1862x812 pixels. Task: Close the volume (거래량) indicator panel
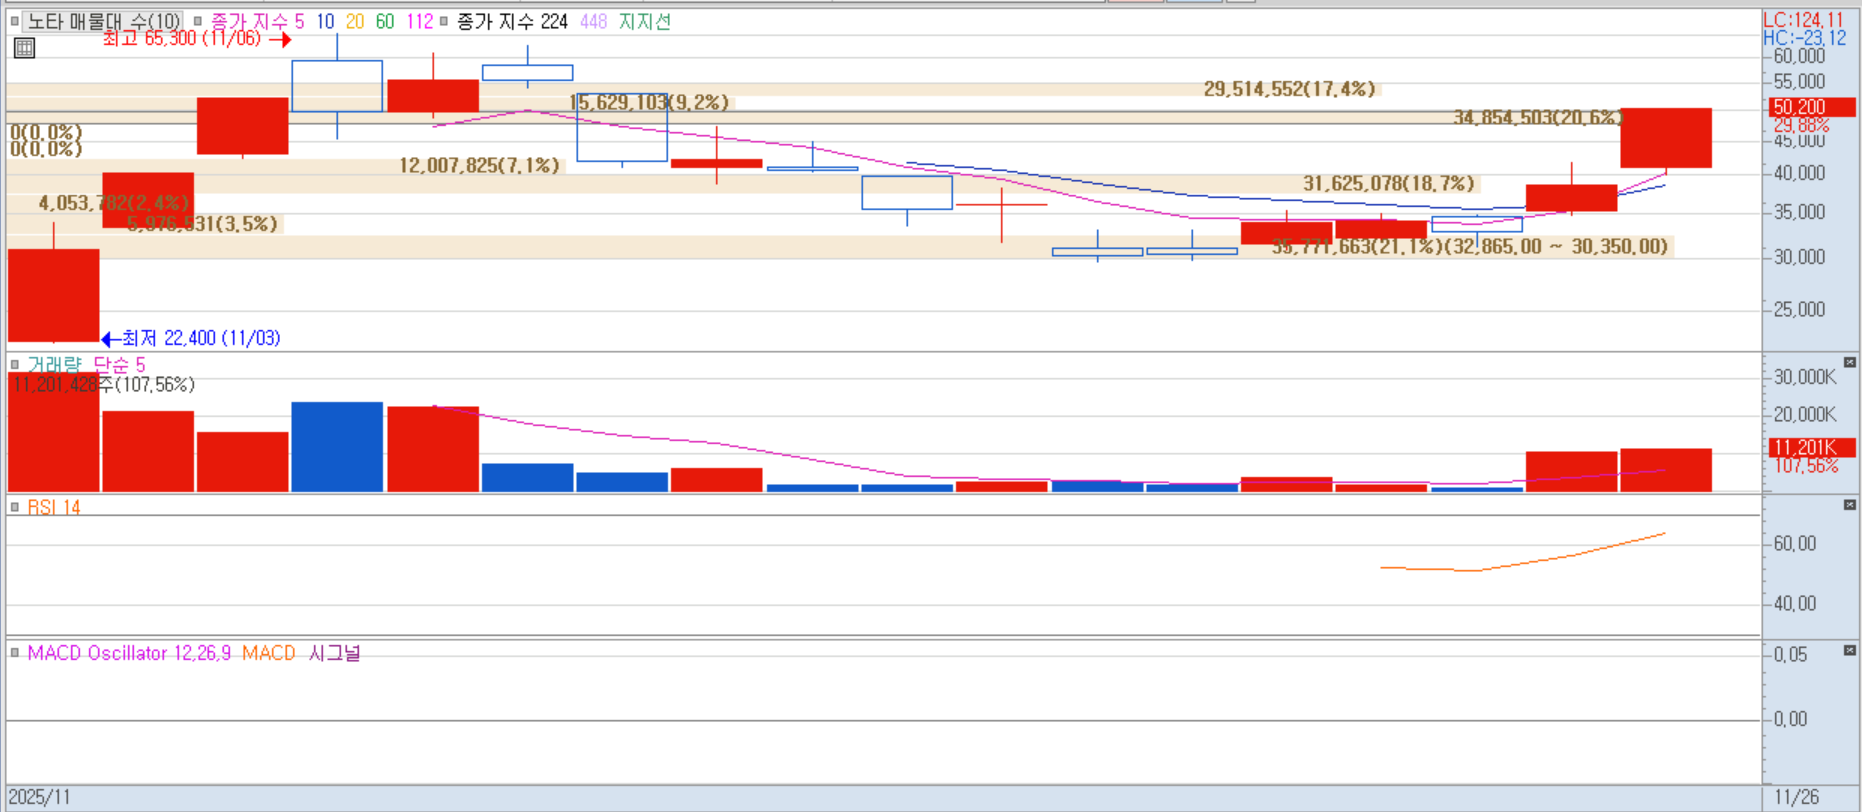(1850, 362)
